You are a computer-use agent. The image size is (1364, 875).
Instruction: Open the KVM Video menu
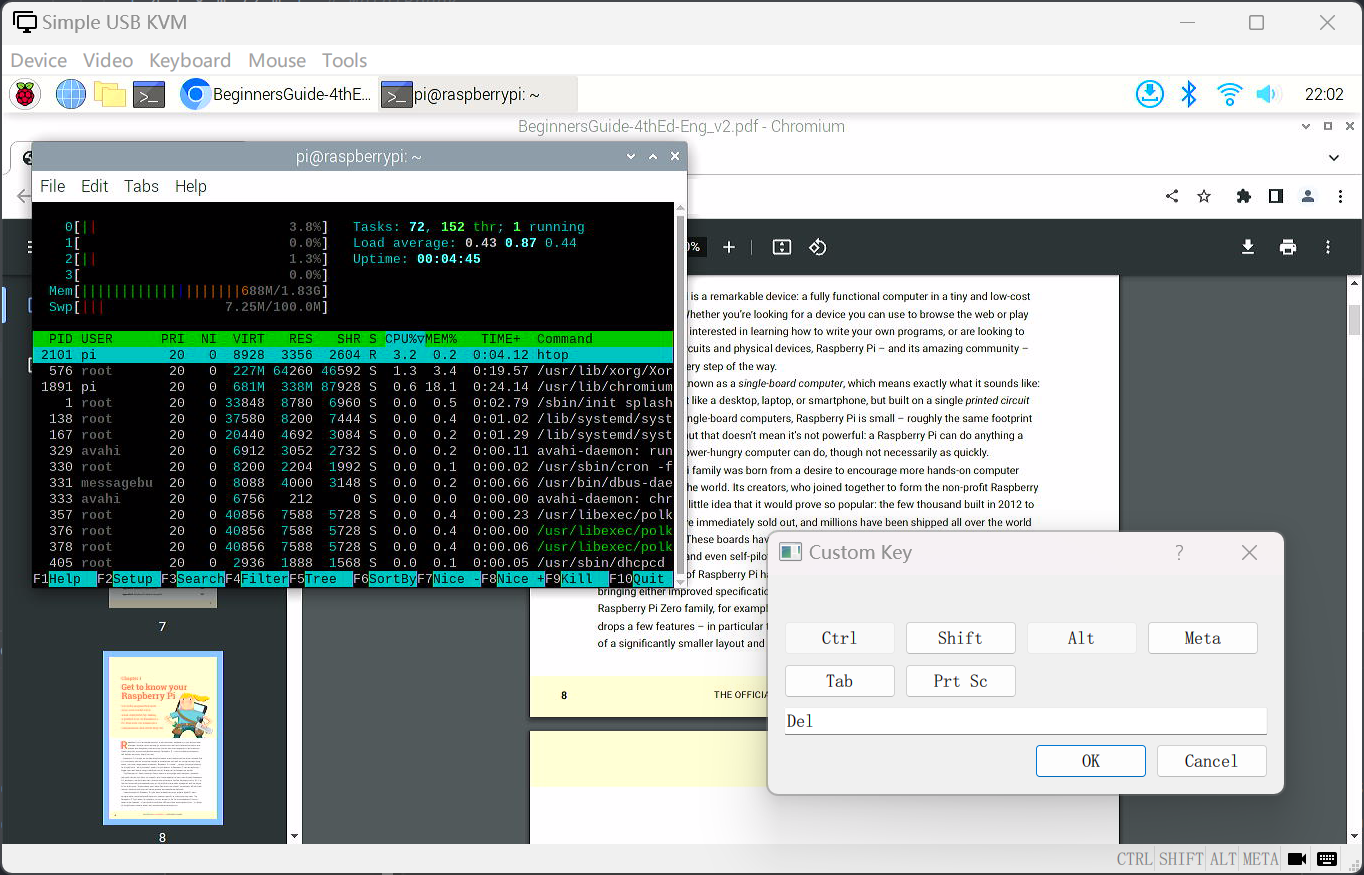[x=108, y=60]
